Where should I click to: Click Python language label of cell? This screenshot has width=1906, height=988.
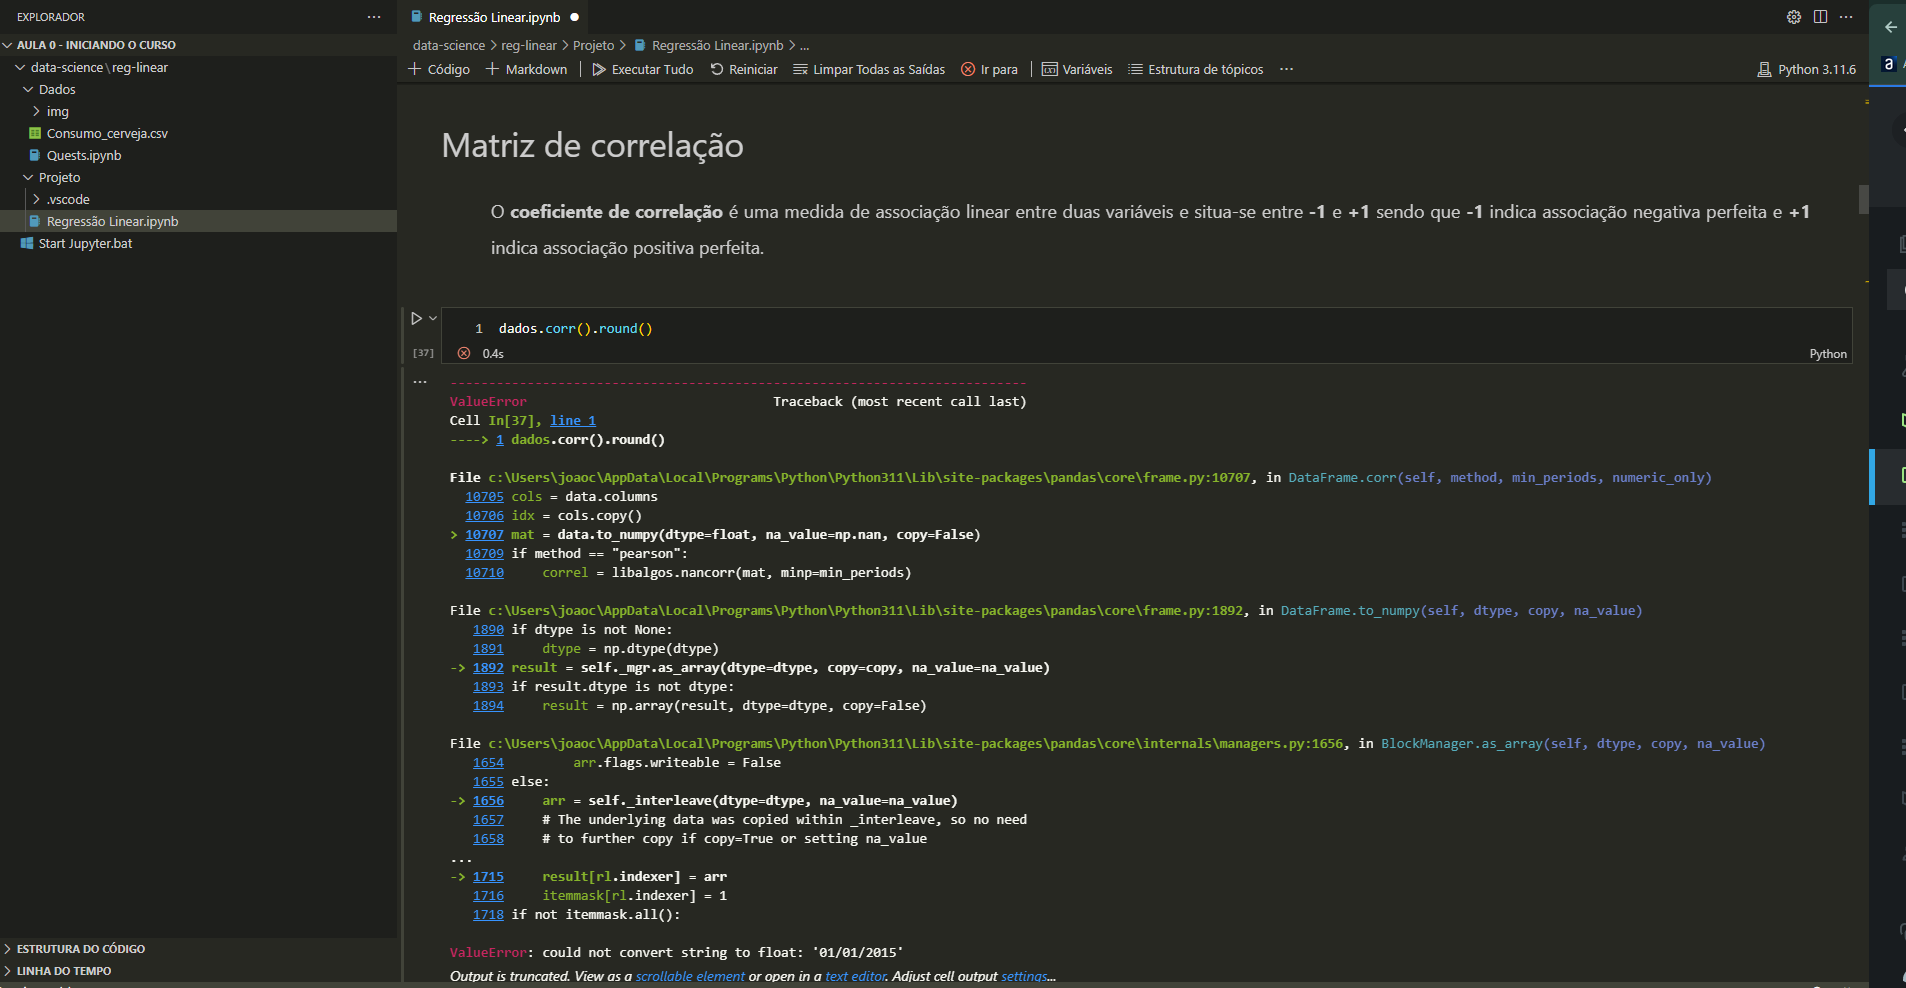pyautogui.click(x=1828, y=354)
